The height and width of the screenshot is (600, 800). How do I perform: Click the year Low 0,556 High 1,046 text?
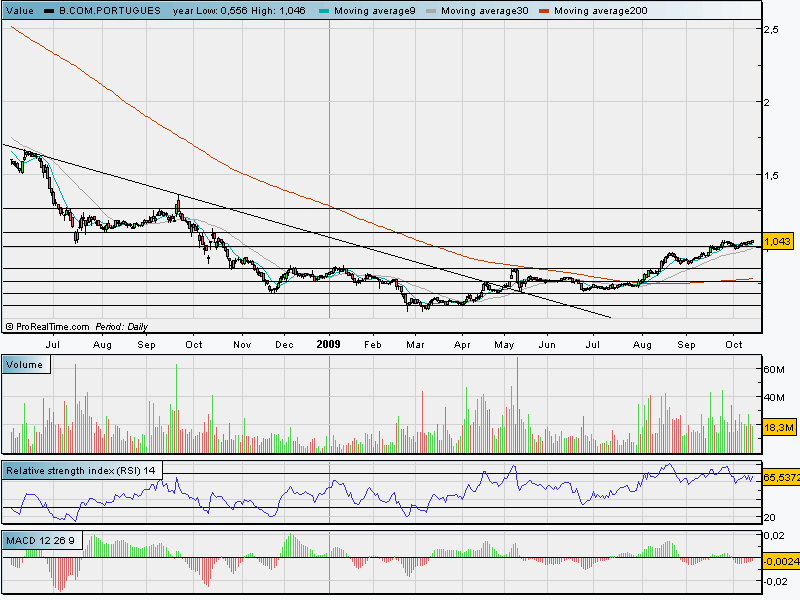tap(239, 11)
